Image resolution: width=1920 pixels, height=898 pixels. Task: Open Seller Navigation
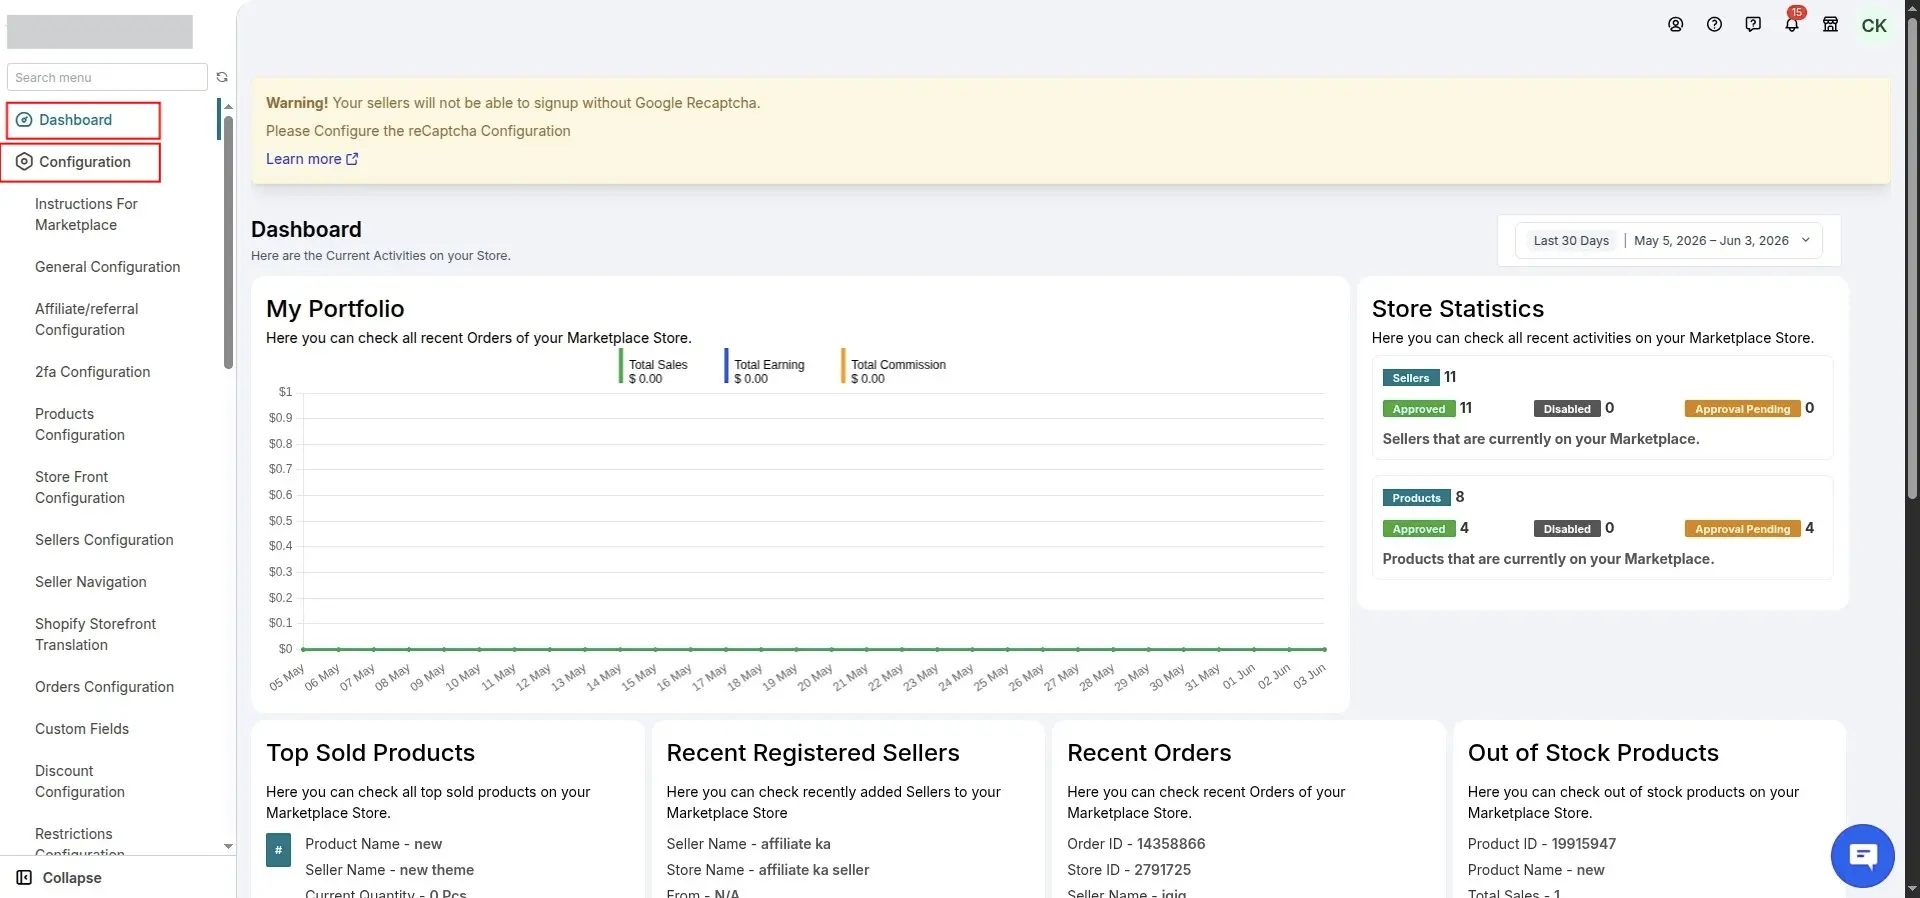point(90,582)
